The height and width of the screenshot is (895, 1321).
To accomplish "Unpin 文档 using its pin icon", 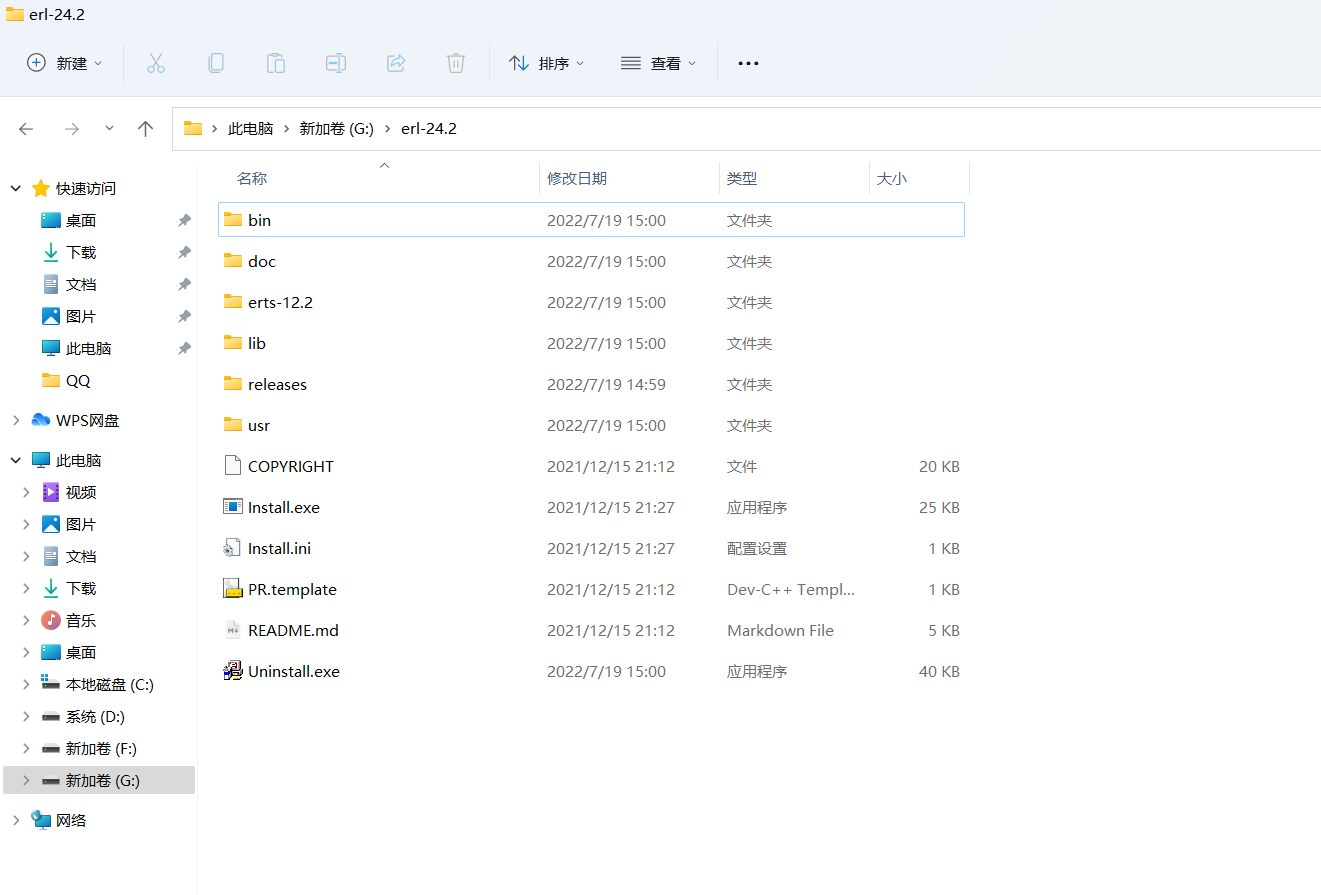I will point(184,284).
